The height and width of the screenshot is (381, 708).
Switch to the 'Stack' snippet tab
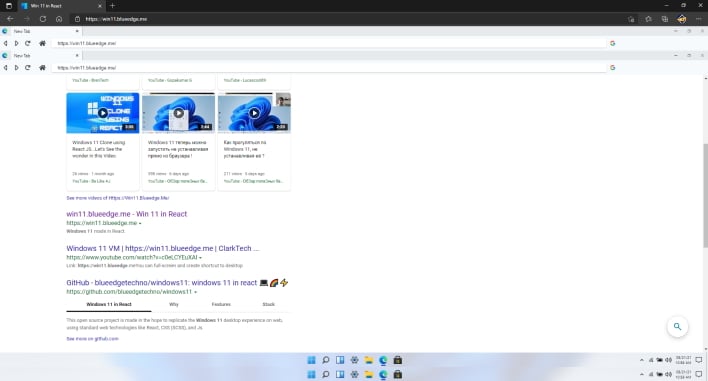[x=269, y=304]
